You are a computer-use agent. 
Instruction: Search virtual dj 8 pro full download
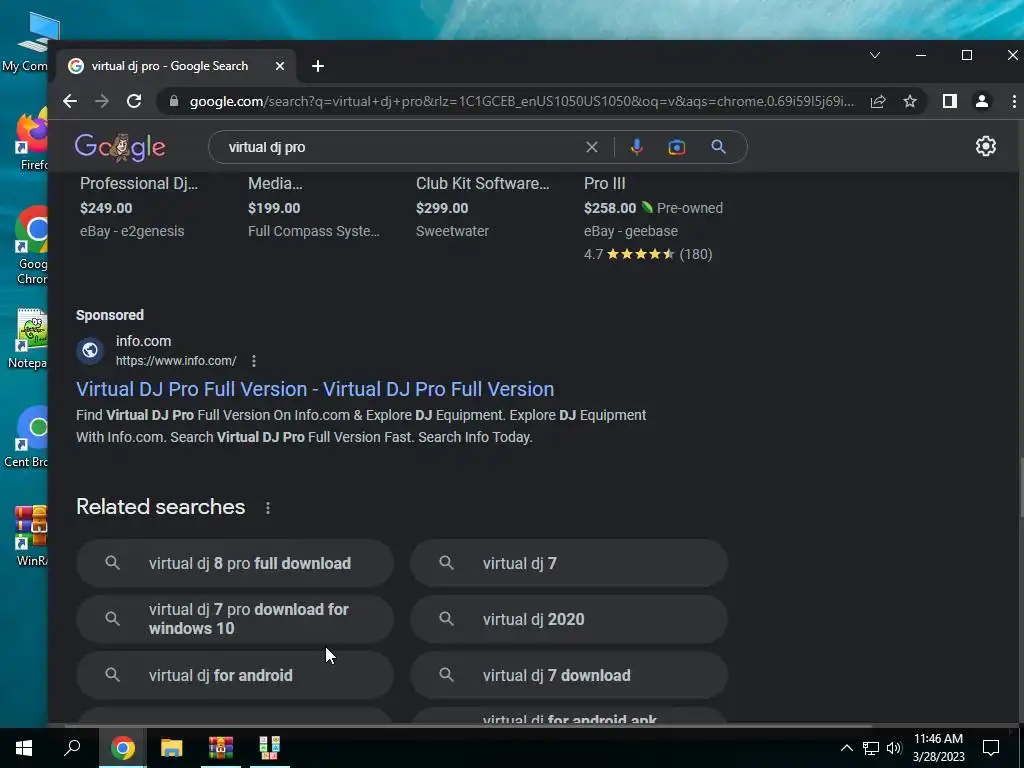(x=235, y=563)
